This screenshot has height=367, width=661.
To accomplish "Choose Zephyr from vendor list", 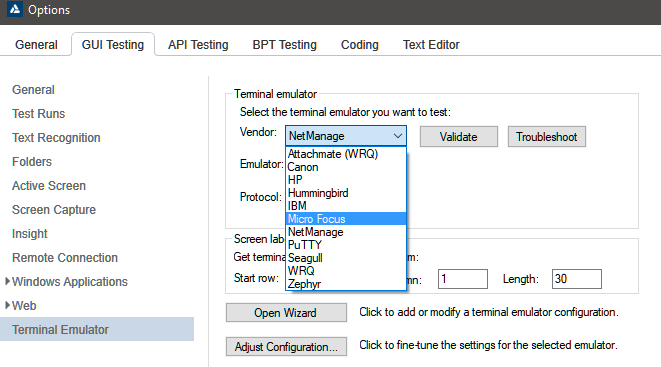I will [x=346, y=284].
